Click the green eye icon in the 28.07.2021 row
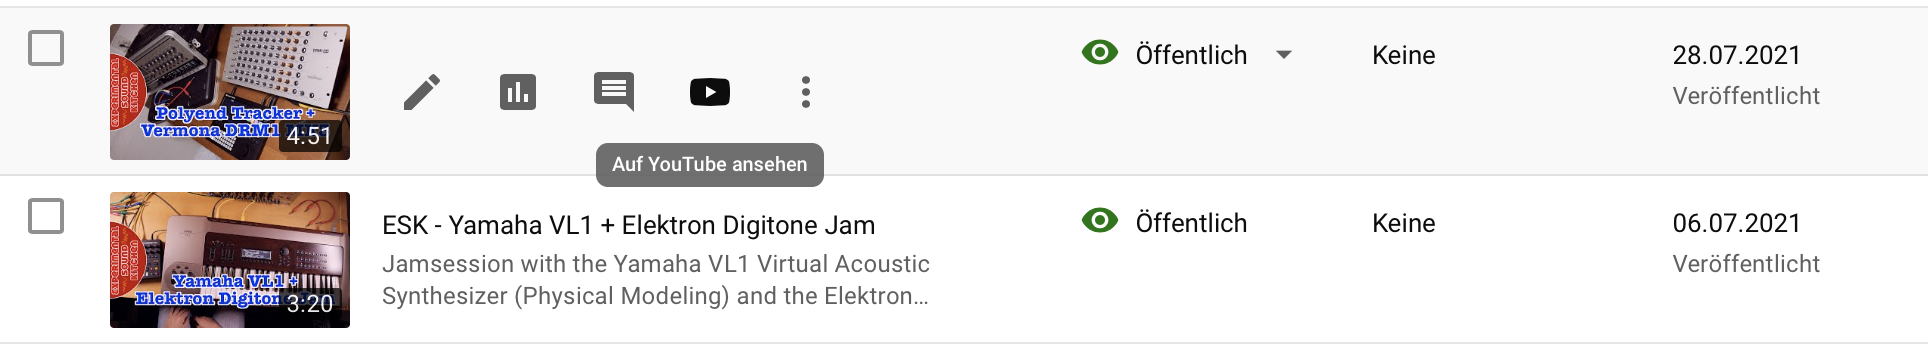The height and width of the screenshot is (360, 1928). 1100,53
